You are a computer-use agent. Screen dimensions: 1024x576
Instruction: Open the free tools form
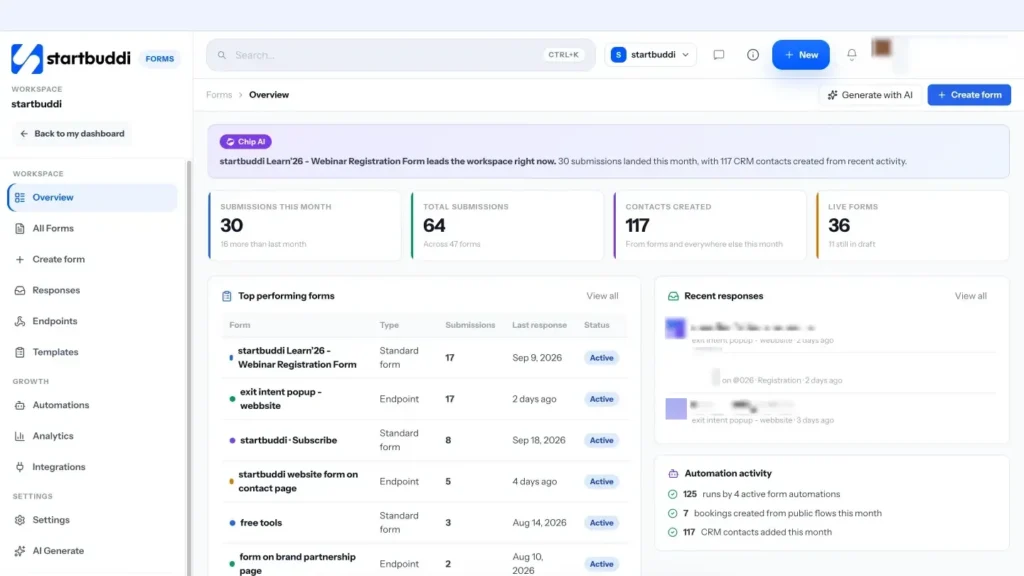pyautogui.click(x=424, y=522)
